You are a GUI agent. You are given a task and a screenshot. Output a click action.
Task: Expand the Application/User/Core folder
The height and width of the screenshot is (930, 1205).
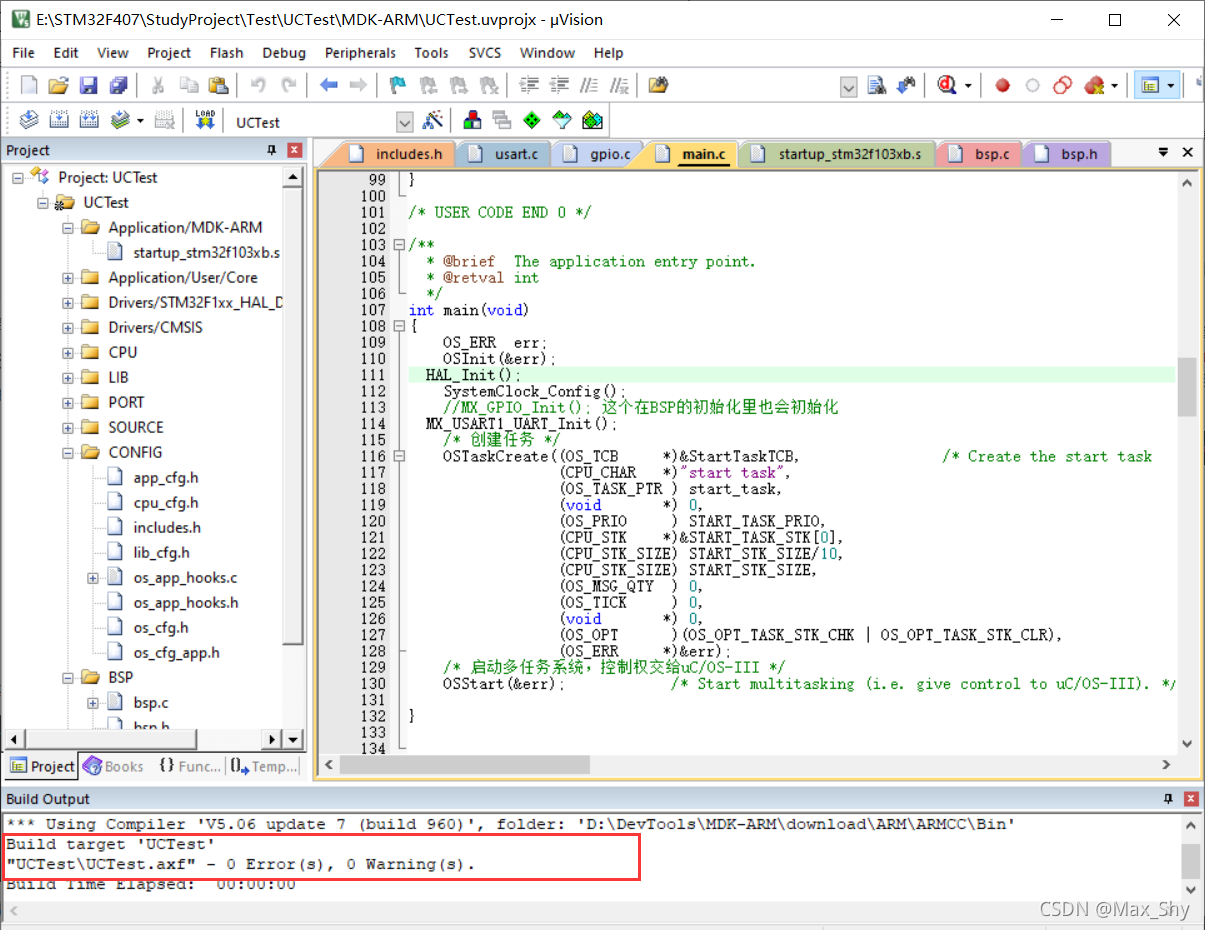[68, 277]
